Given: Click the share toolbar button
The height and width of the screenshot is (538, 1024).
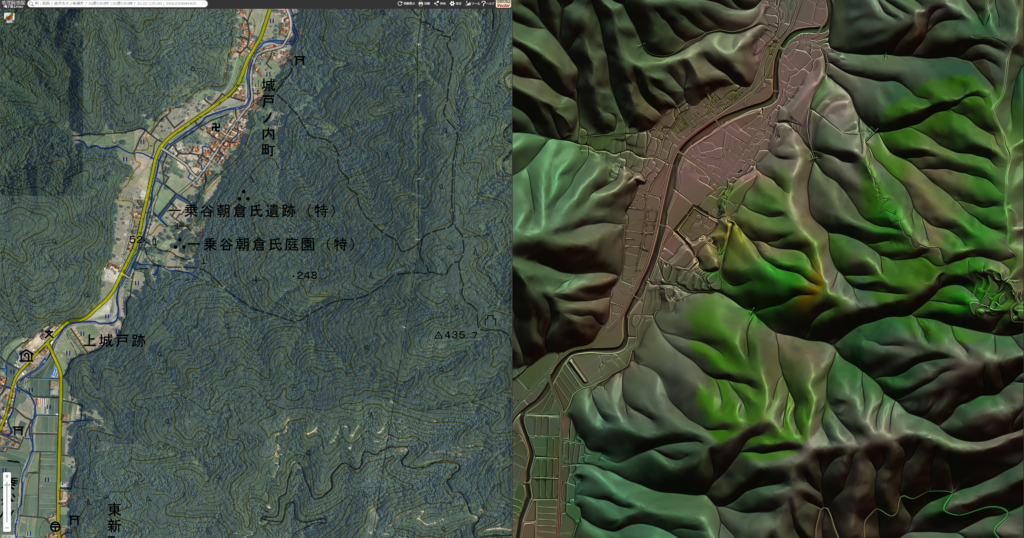Looking at the screenshot, I should coord(440,4).
